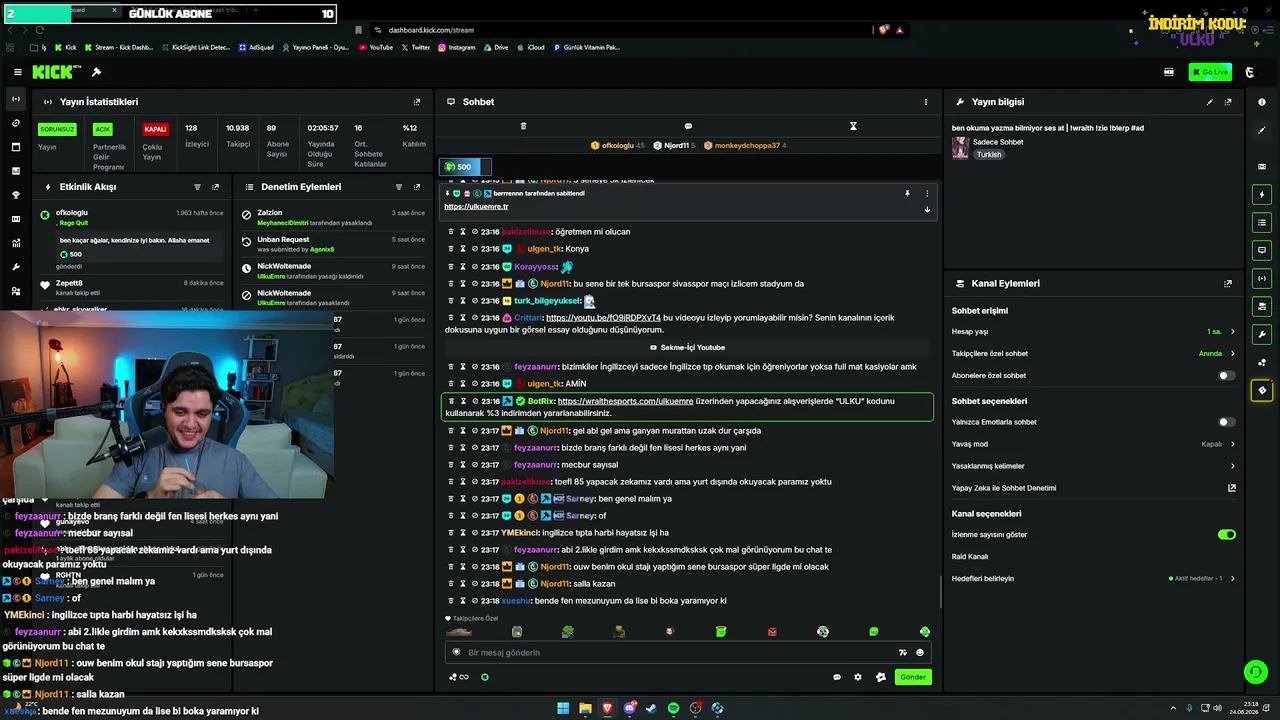Open Windows Start menu
1280x720 pixels.
563,708
